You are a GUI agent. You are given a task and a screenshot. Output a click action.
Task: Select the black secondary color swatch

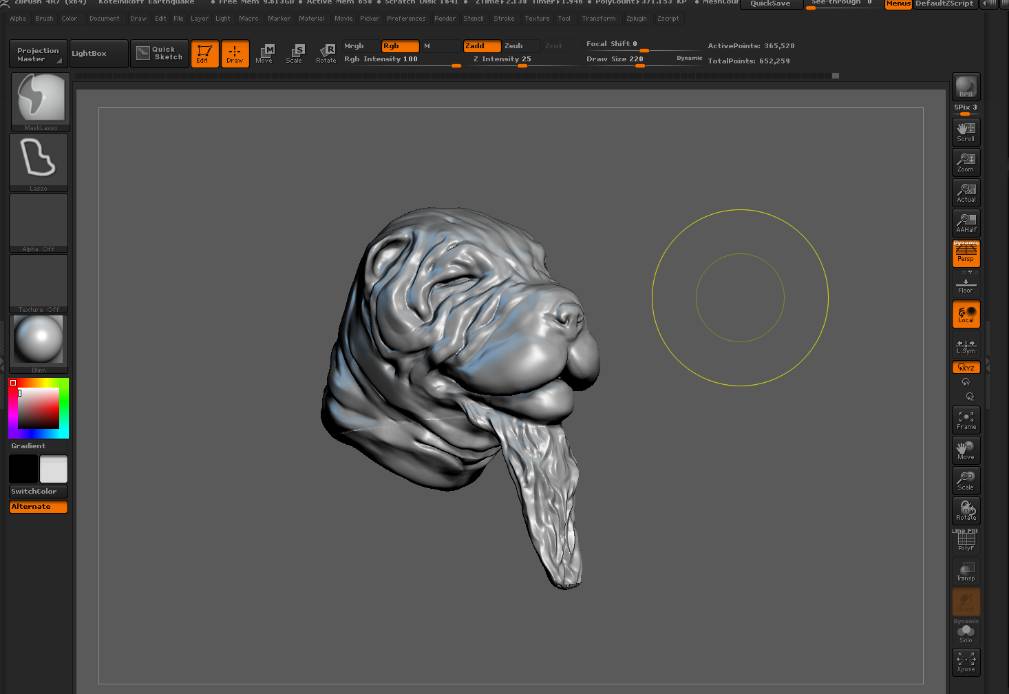(x=23, y=469)
